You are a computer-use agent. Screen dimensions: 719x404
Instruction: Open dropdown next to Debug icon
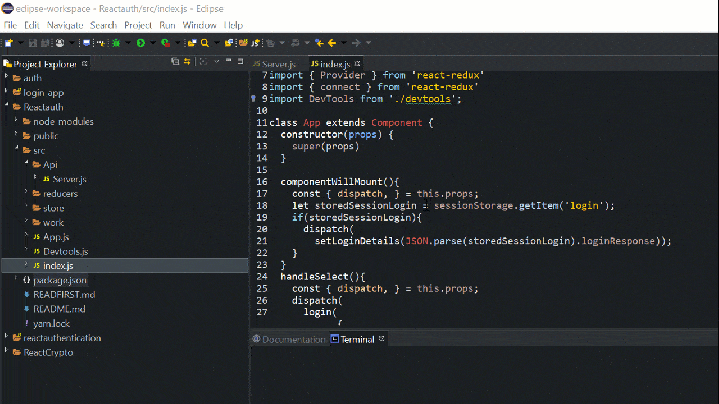tap(128, 43)
